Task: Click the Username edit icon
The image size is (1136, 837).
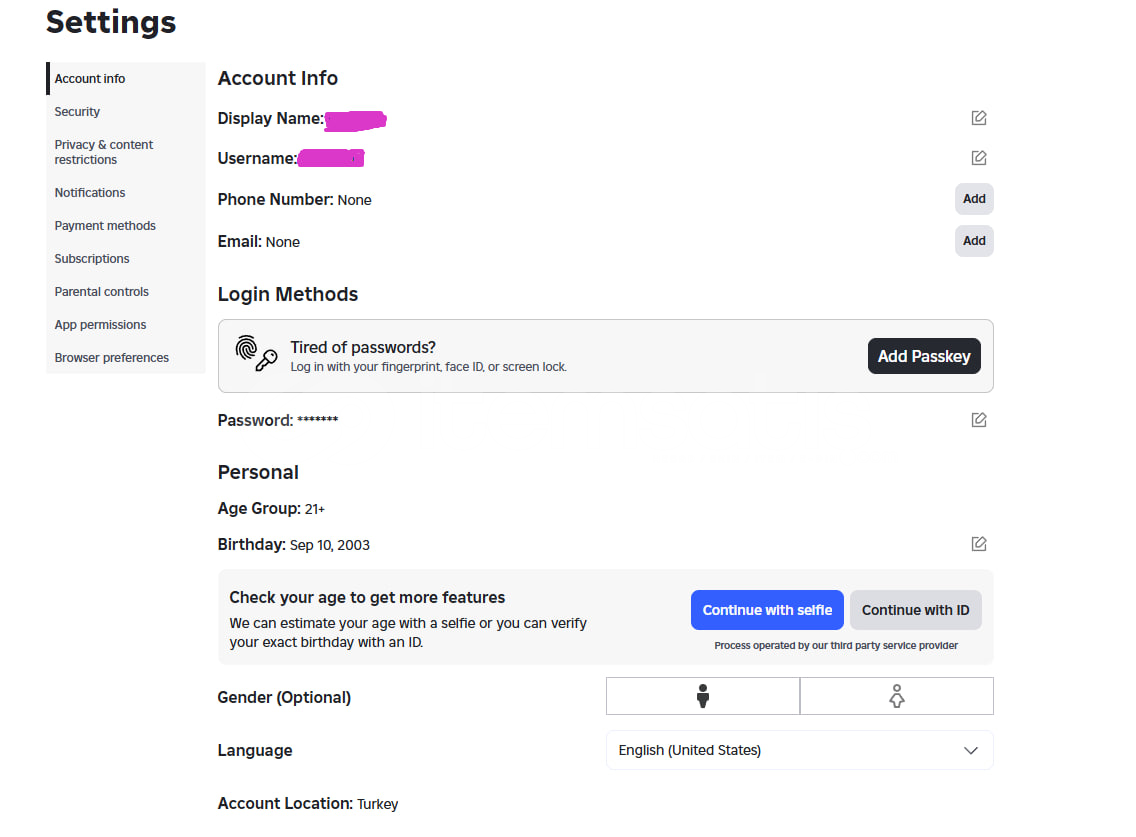Action: pos(979,158)
